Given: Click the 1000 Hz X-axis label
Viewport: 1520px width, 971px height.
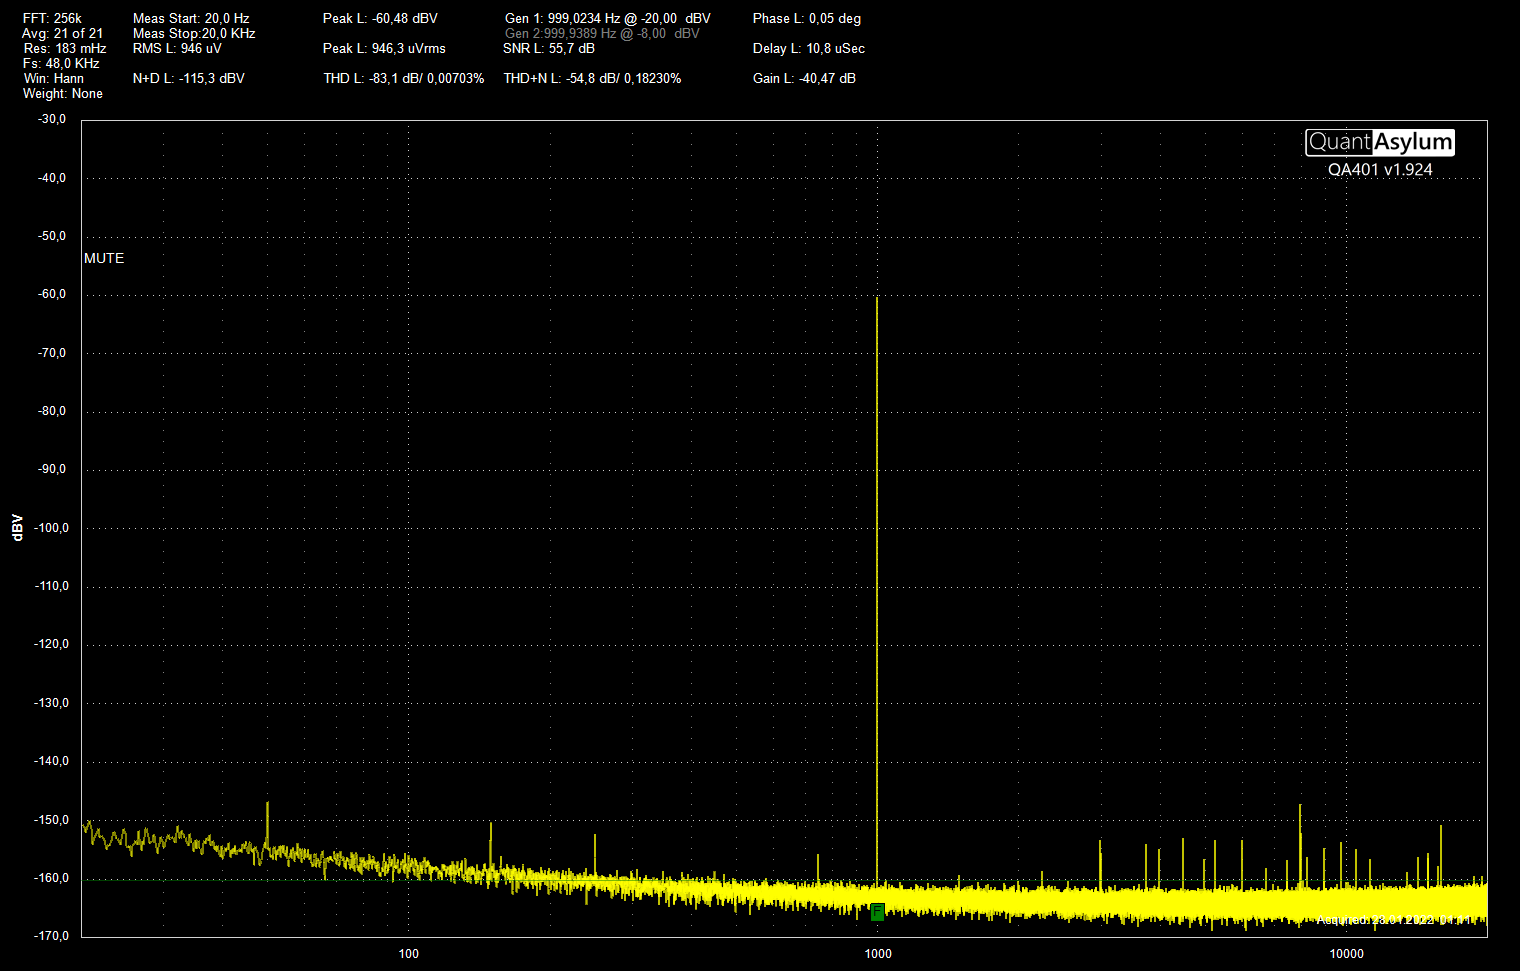Looking at the screenshot, I should [x=878, y=953].
